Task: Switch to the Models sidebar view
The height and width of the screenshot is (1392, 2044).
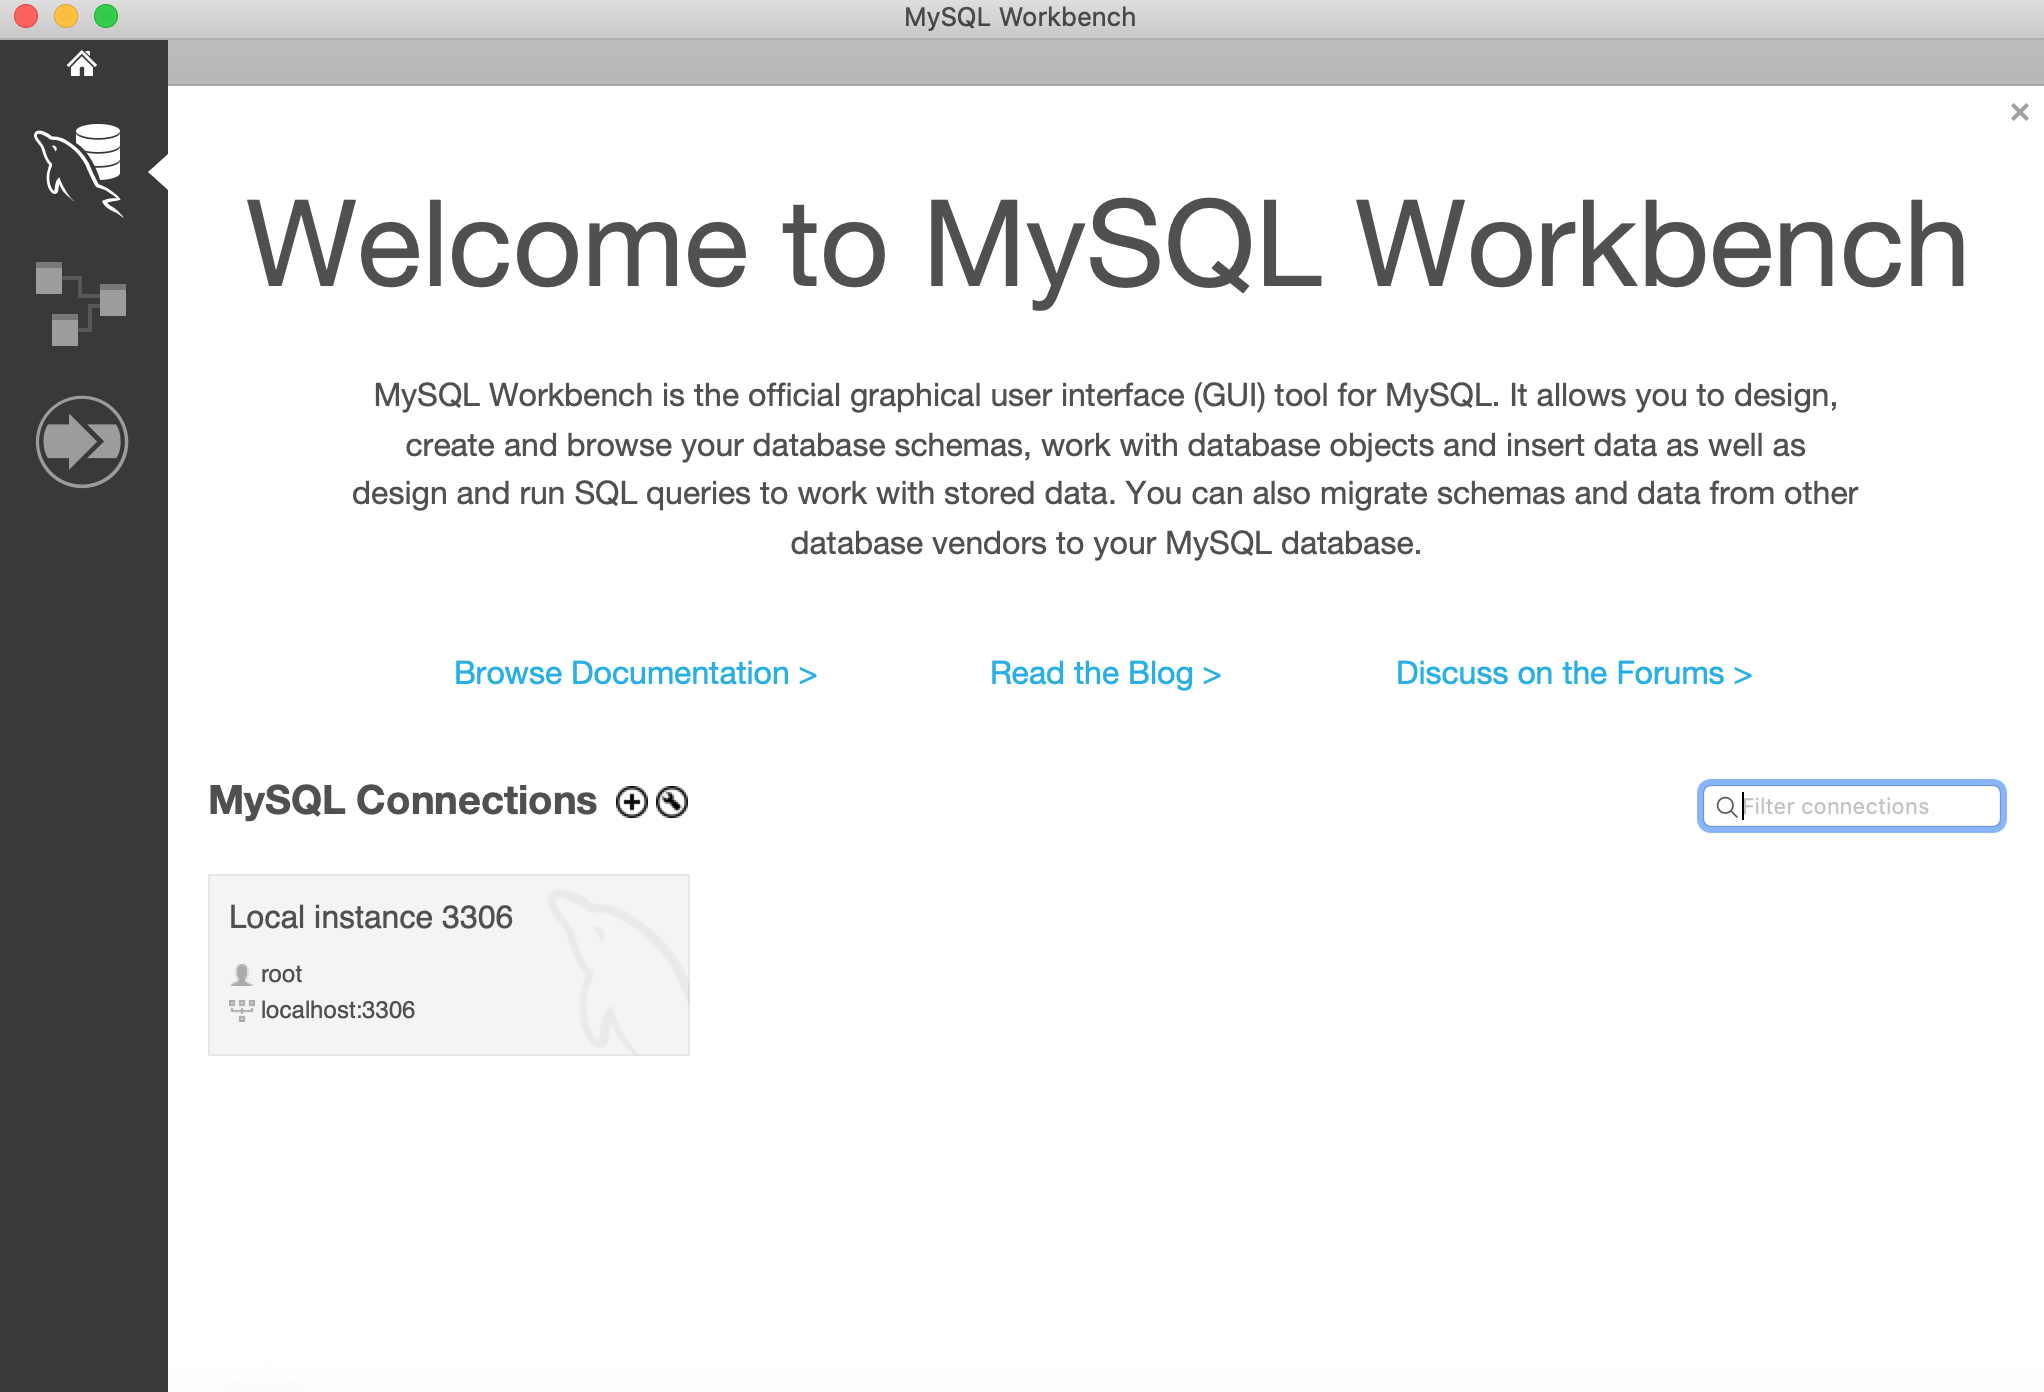Action: click(80, 303)
